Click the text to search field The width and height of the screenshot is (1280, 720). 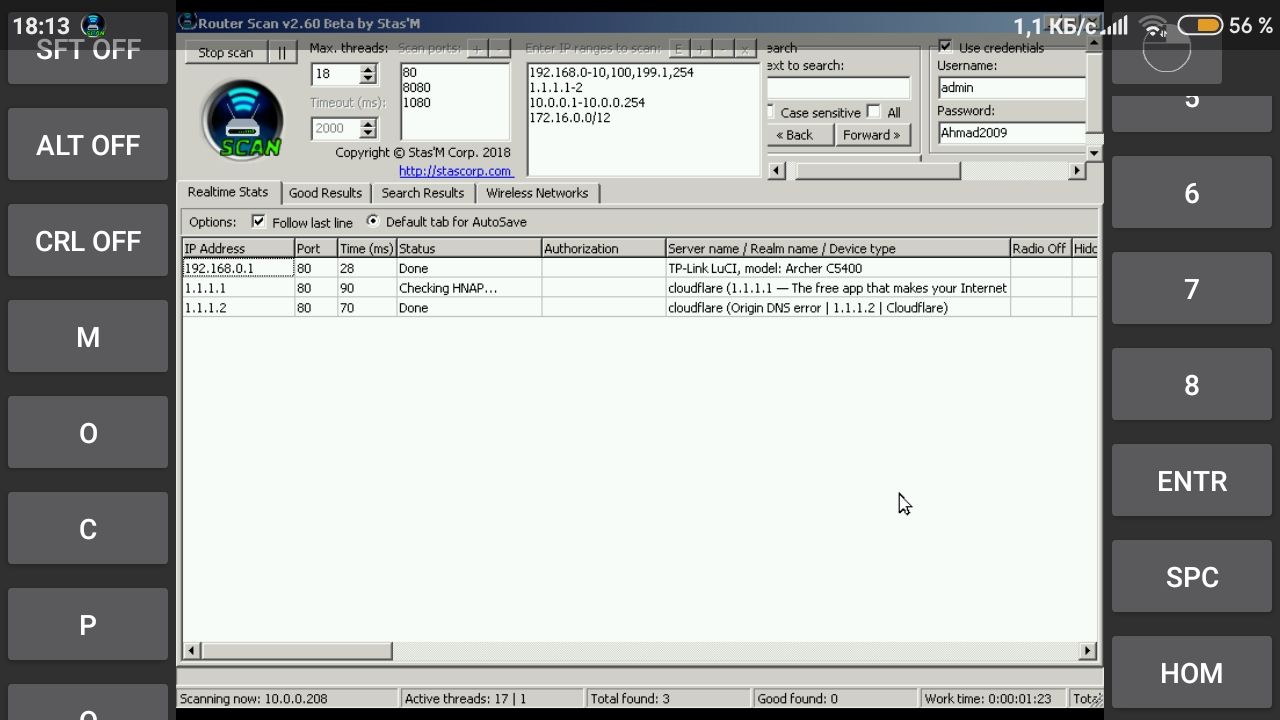[x=838, y=87]
